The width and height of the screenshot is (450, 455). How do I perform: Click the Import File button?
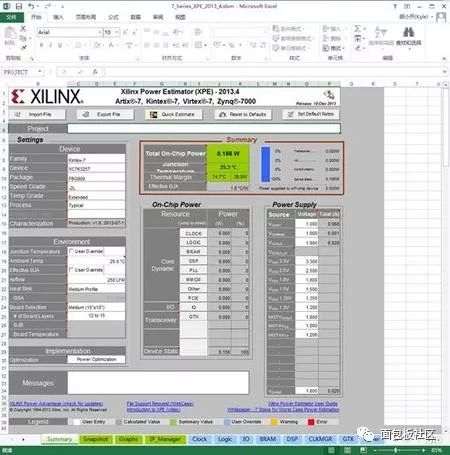pos(37,114)
